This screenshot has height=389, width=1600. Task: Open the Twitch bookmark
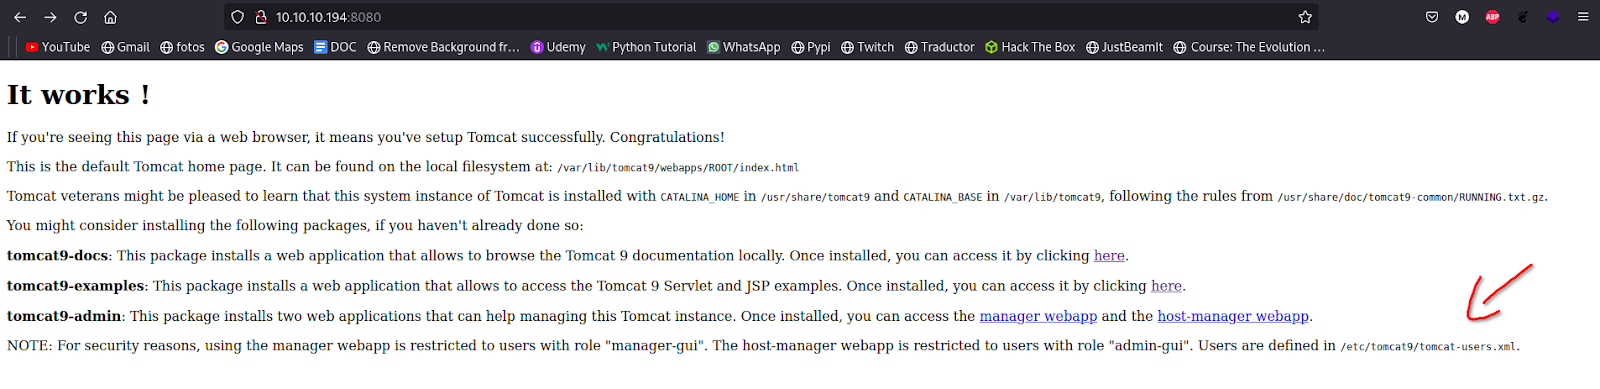[868, 47]
